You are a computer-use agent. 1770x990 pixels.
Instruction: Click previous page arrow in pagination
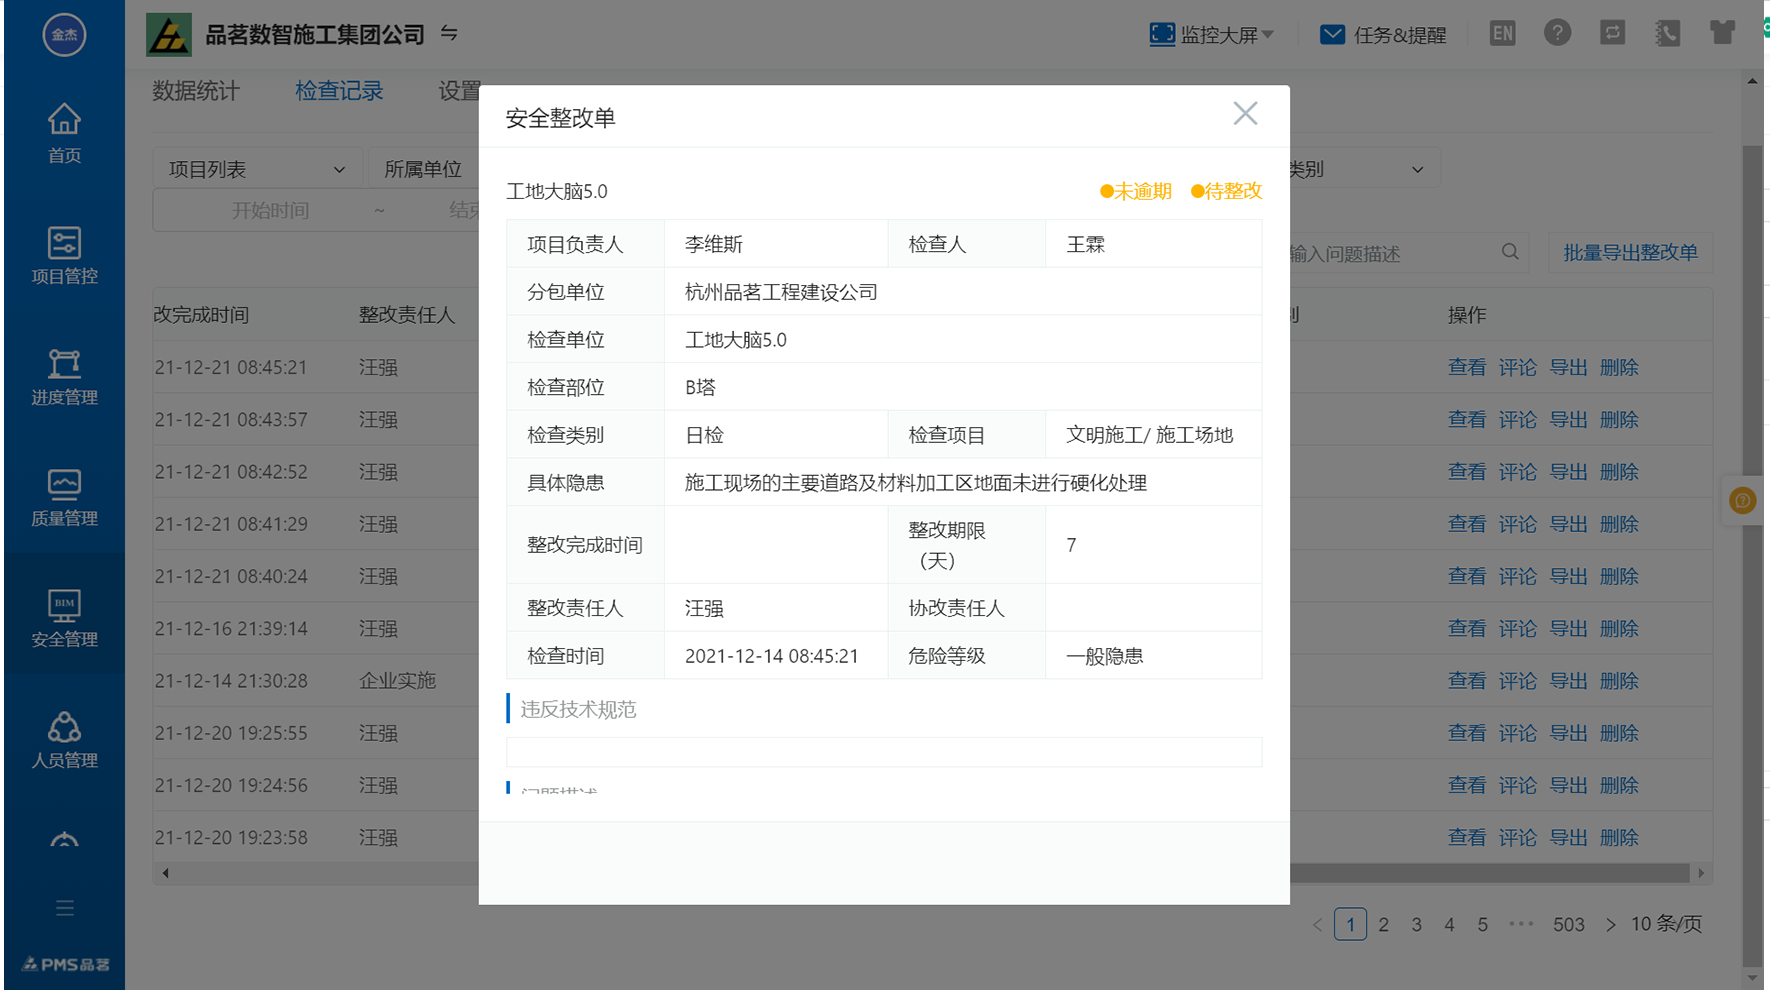click(x=1317, y=924)
